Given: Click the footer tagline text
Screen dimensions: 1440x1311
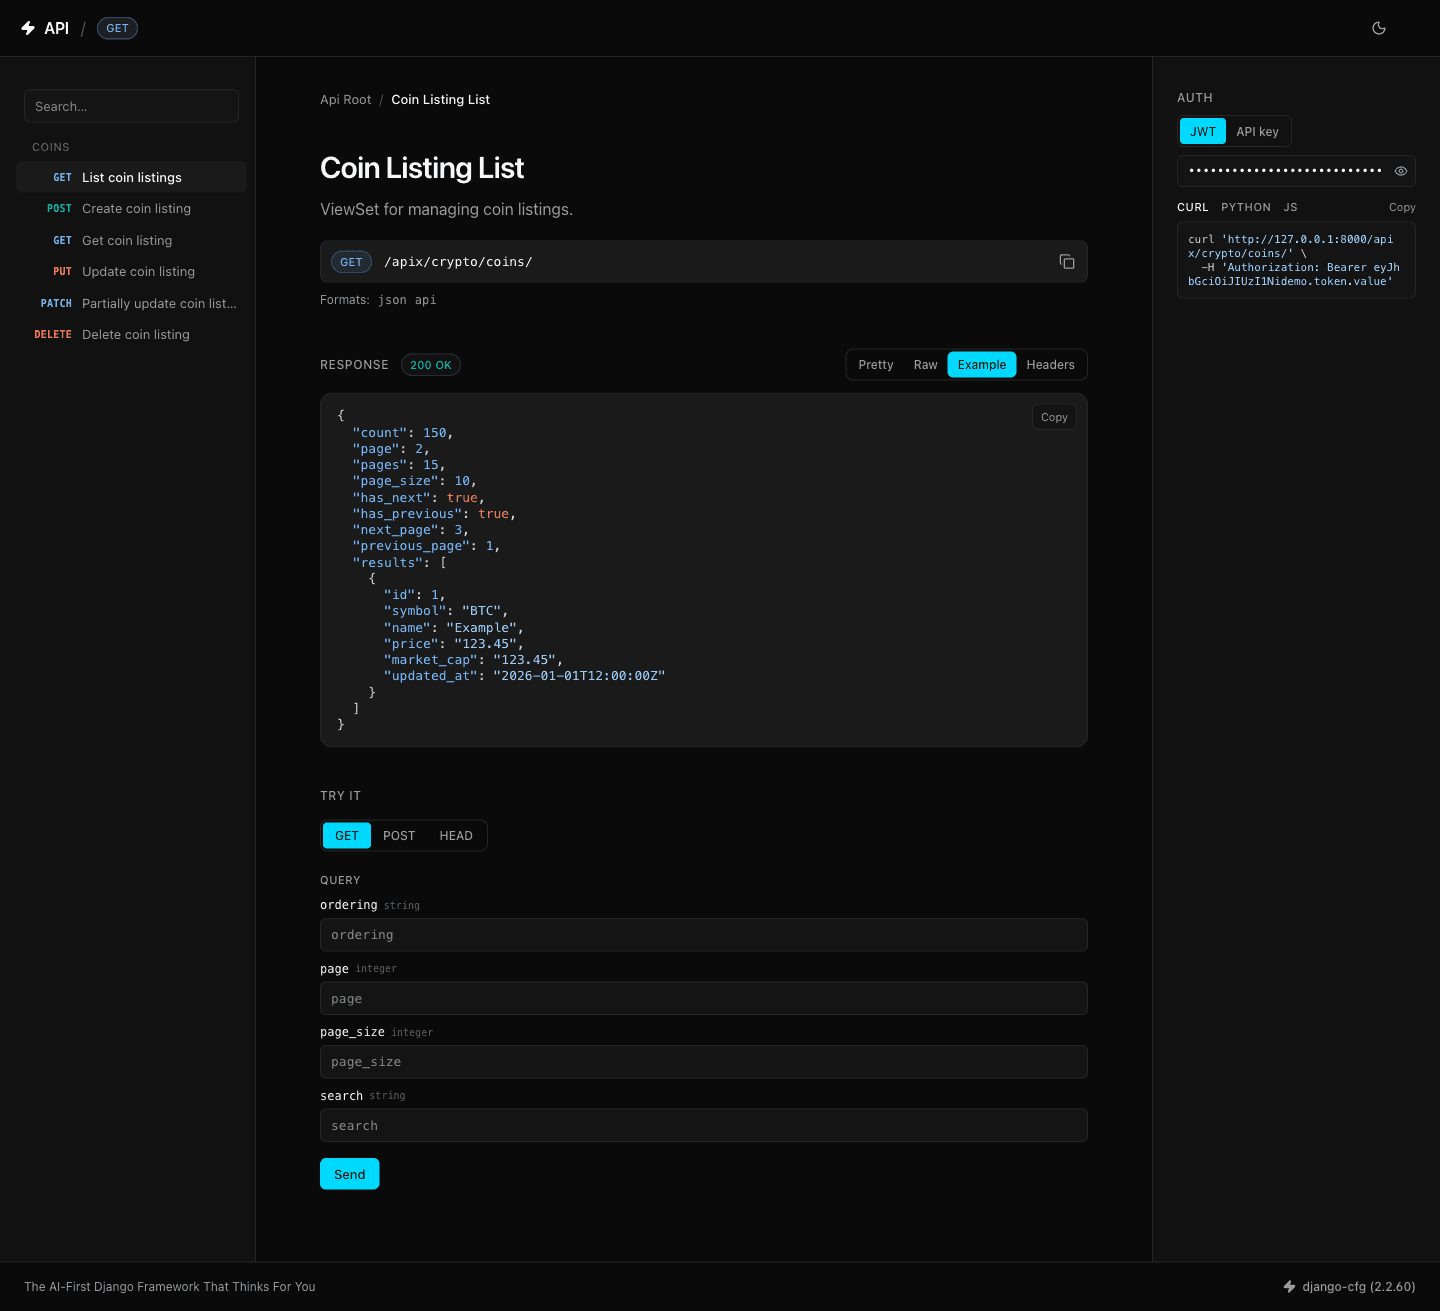Looking at the screenshot, I should (x=170, y=1287).
